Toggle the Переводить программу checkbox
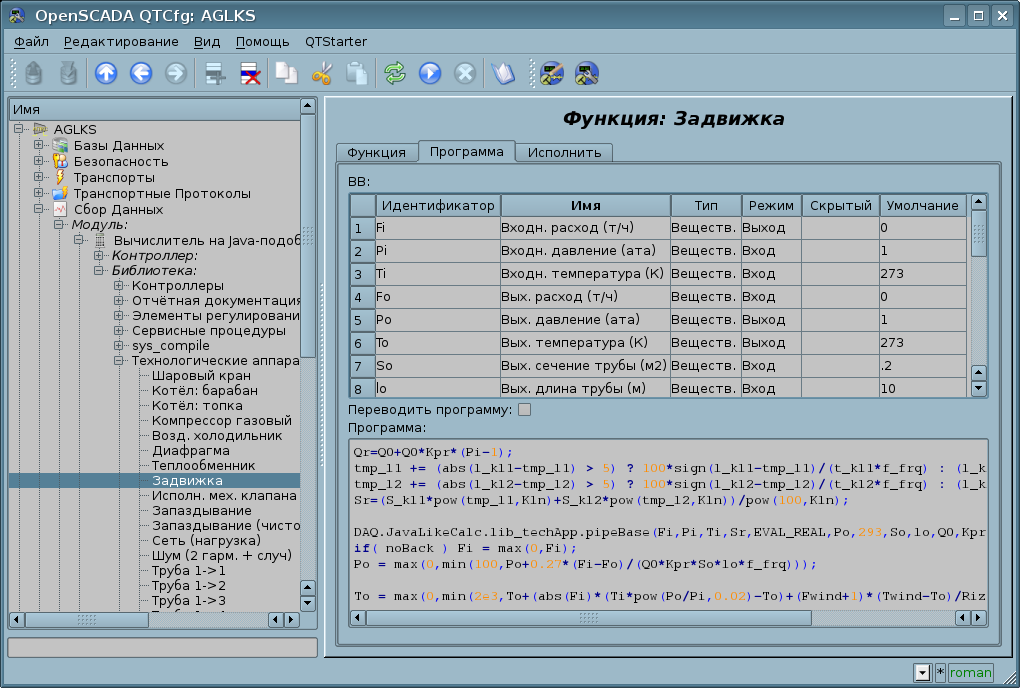The width and height of the screenshot is (1020, 688). coord(524,410)
